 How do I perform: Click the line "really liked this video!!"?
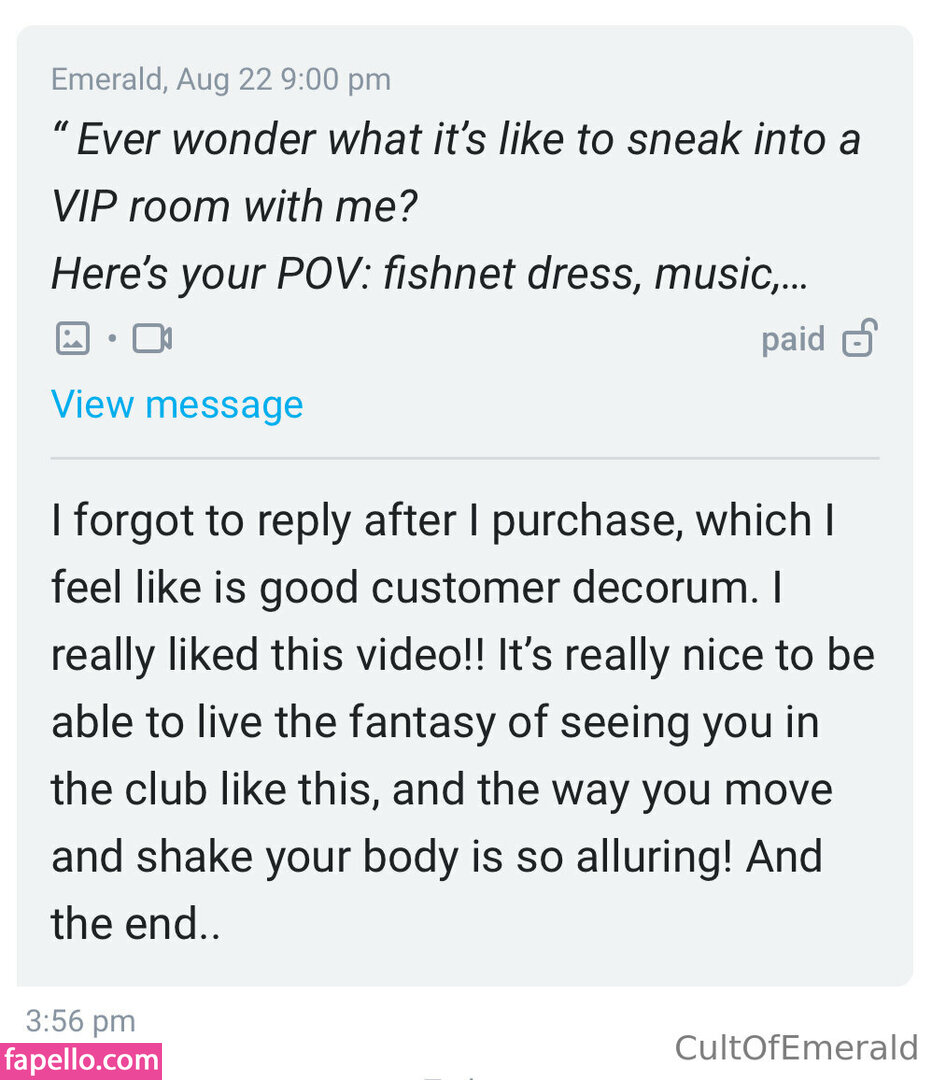coord(462,655)
